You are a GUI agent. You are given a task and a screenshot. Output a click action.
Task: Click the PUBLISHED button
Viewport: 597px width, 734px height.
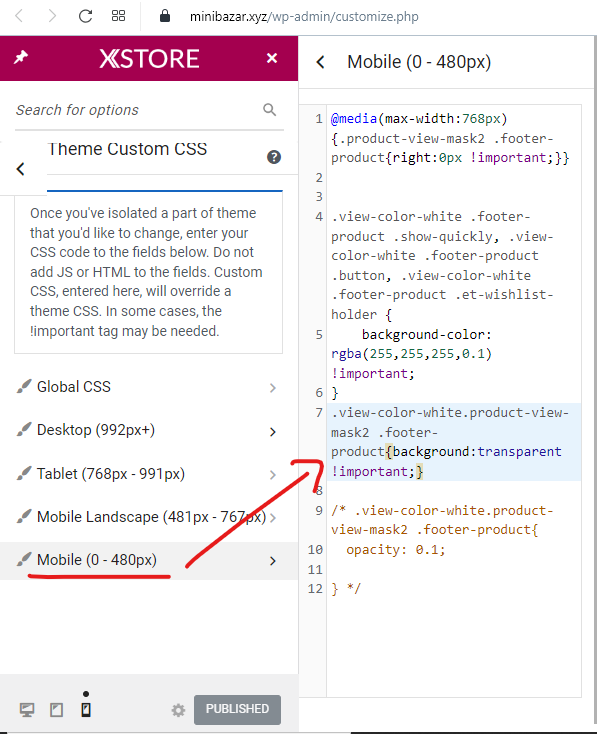[237, 709]
